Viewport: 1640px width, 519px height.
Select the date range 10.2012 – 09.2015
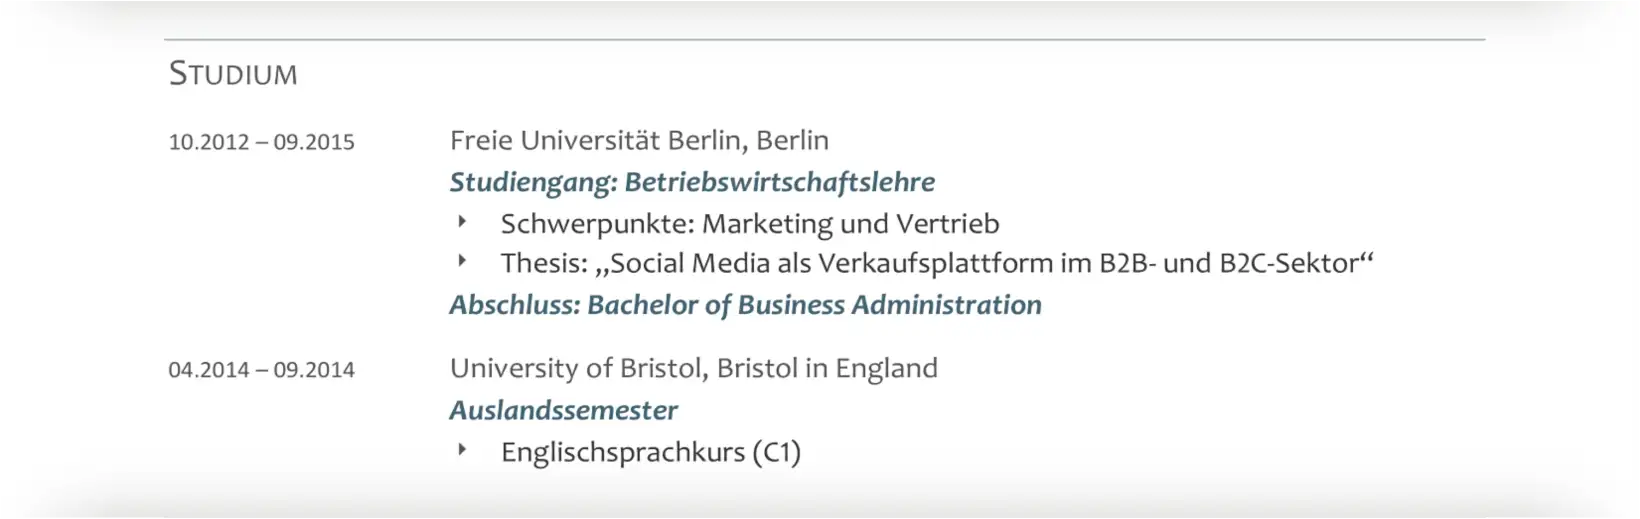[261, 142]
